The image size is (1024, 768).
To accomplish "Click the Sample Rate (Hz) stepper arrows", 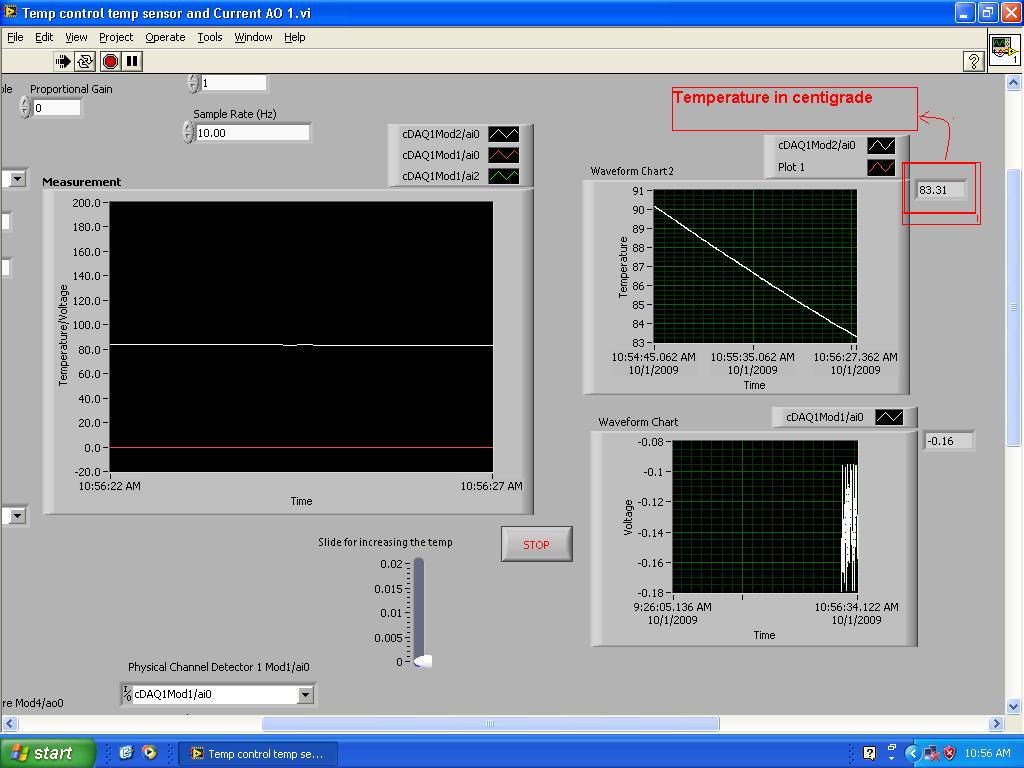I will [189, 132].
